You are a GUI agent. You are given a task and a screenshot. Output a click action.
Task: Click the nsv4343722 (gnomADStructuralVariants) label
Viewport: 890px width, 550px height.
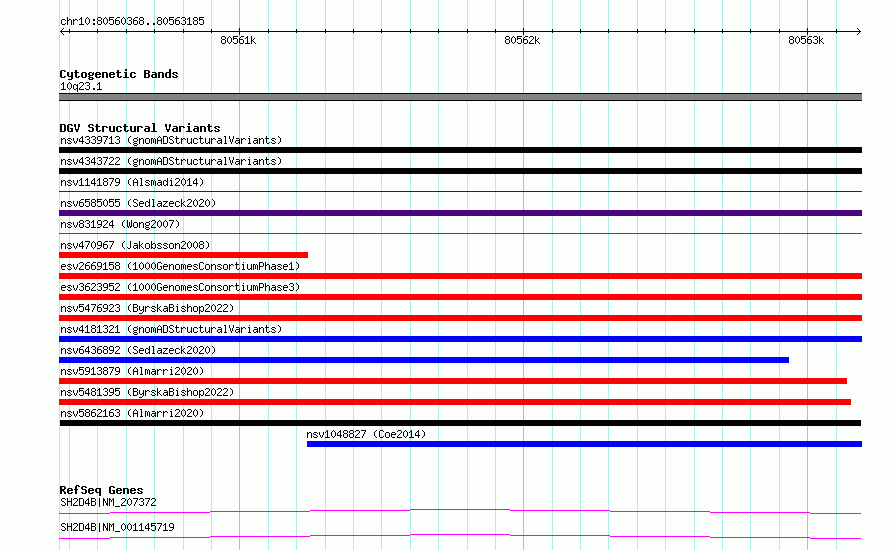[171, 161]
